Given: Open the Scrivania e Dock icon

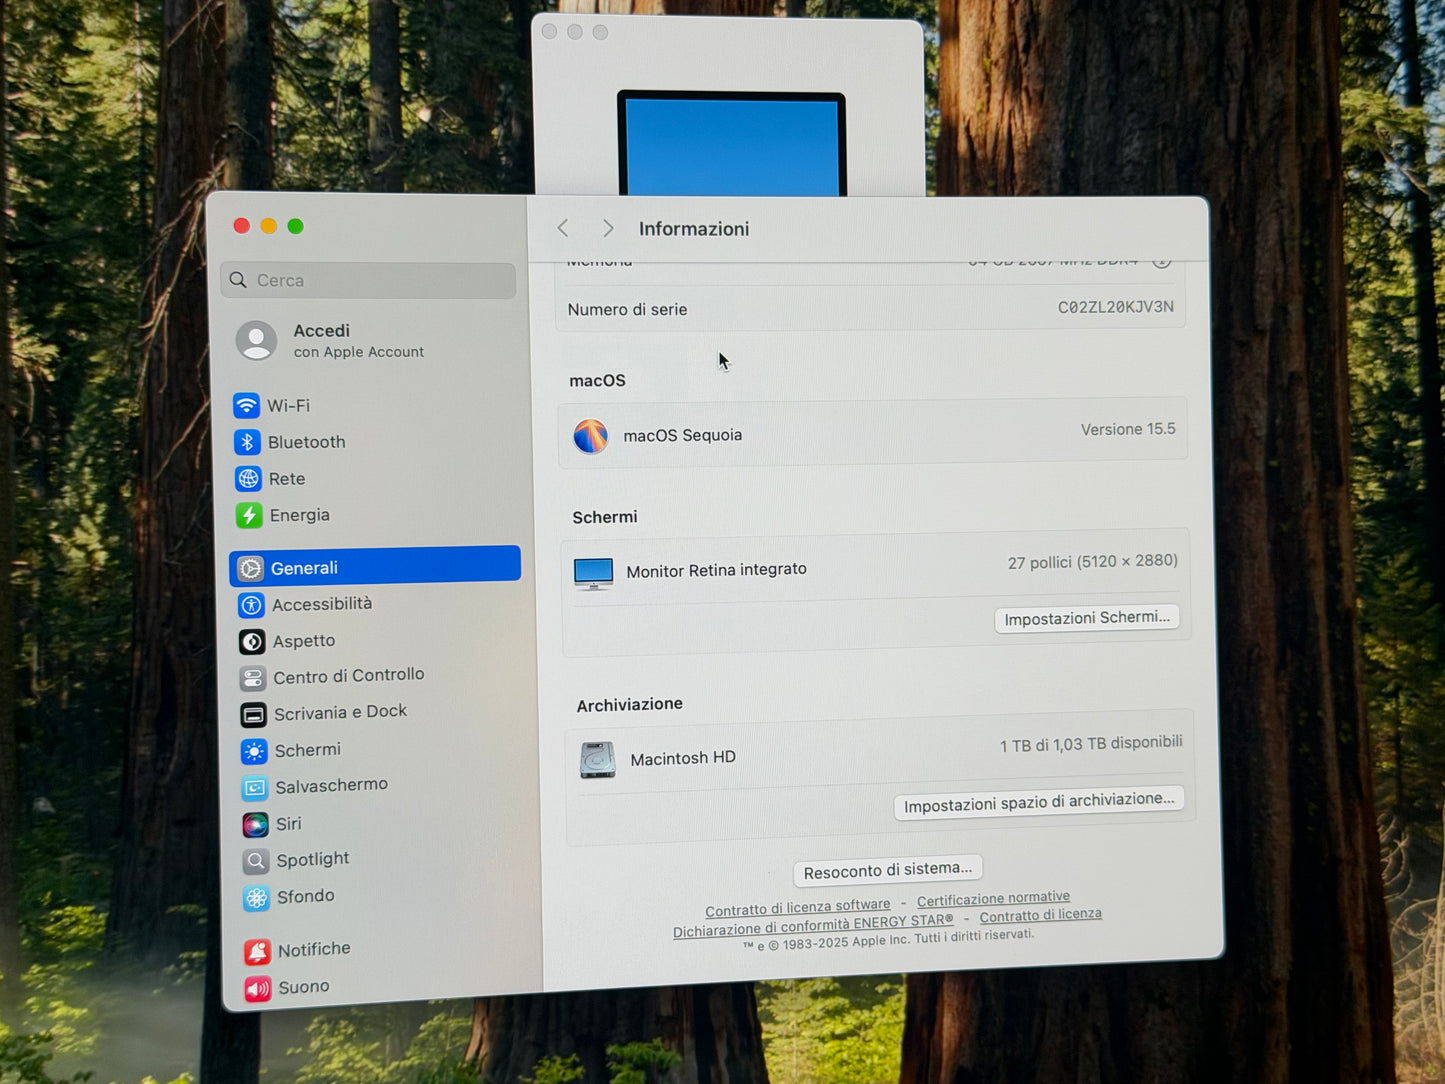Looking at the screenshot, I should tap(253, 715).
